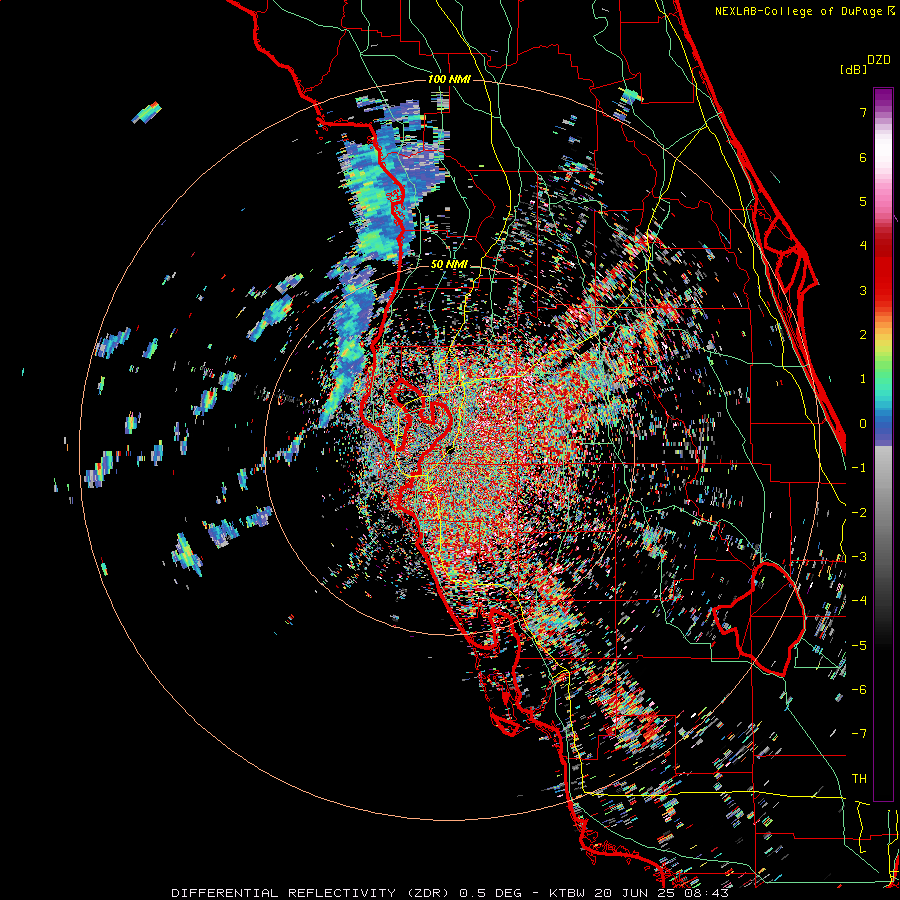Click the -4 value on the color scale

(x=859, y=601)
